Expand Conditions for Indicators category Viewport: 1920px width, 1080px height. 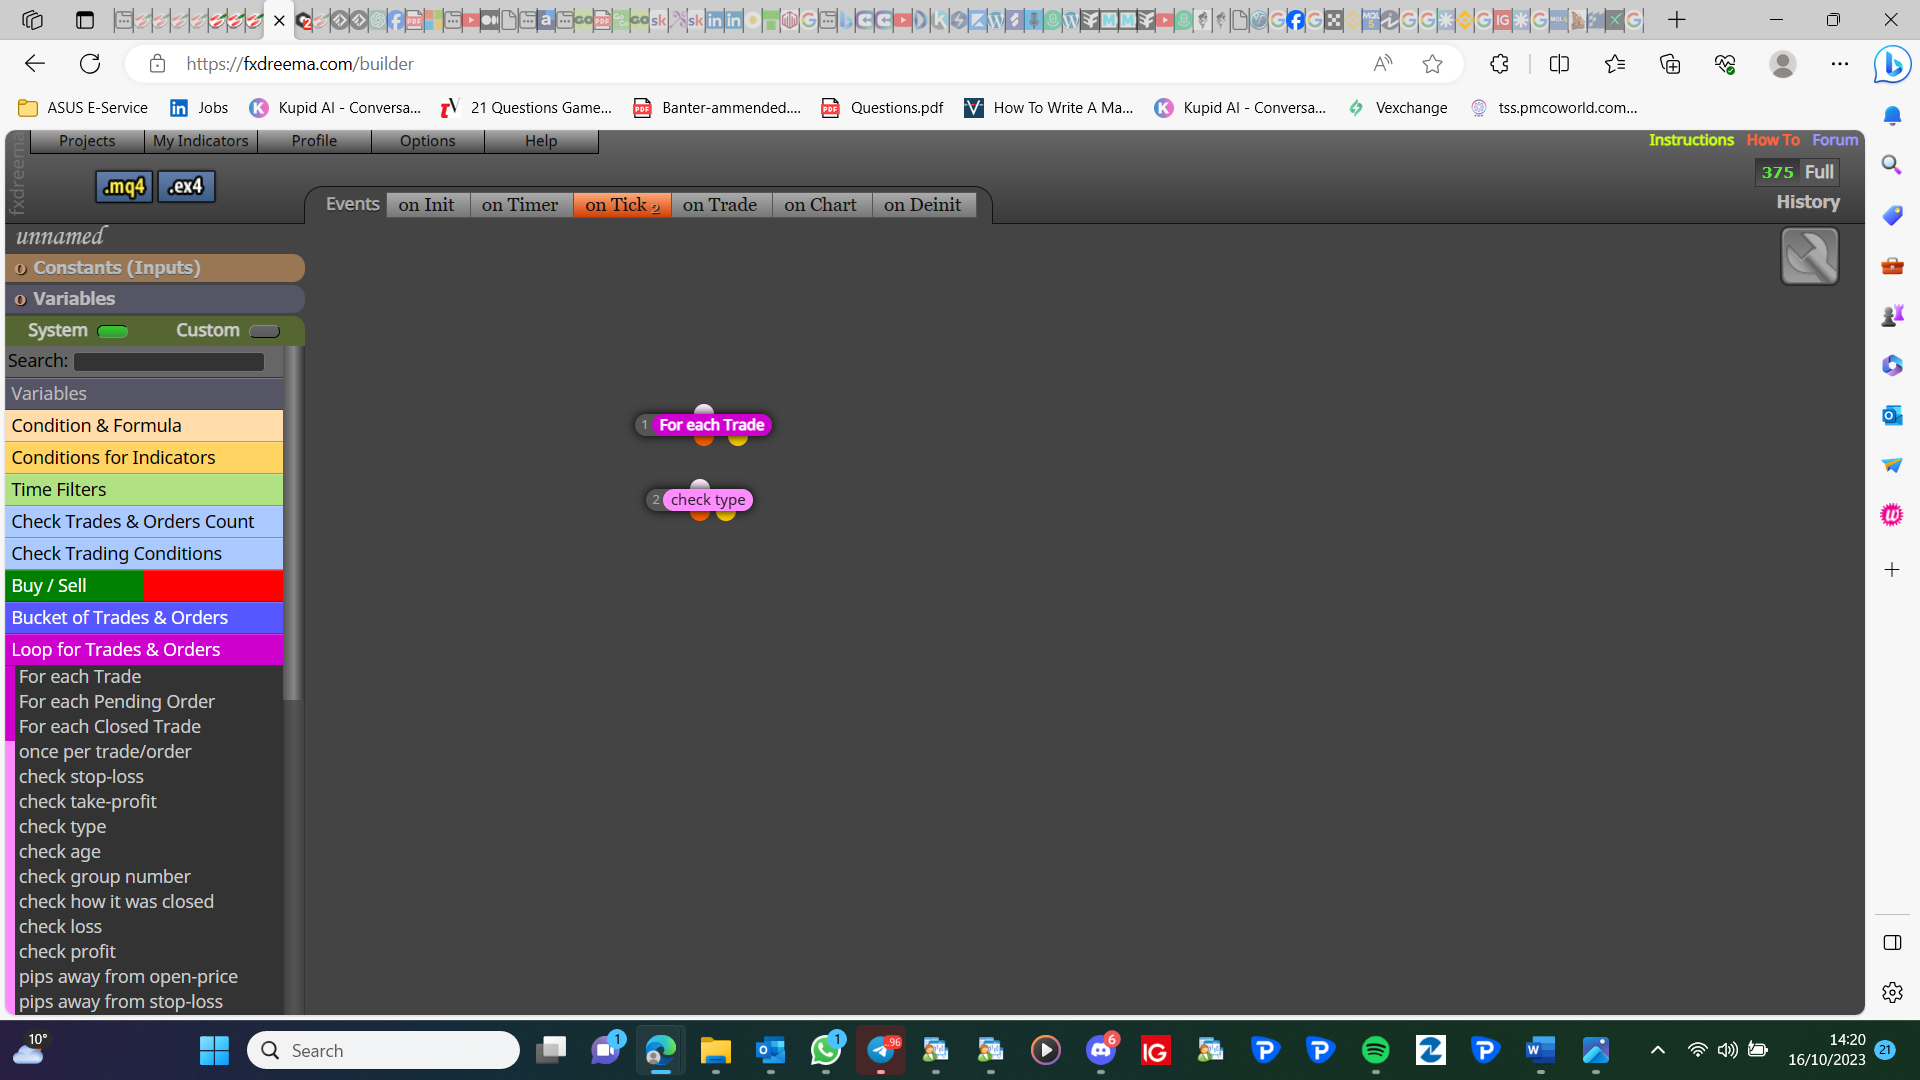pos(144,458)
